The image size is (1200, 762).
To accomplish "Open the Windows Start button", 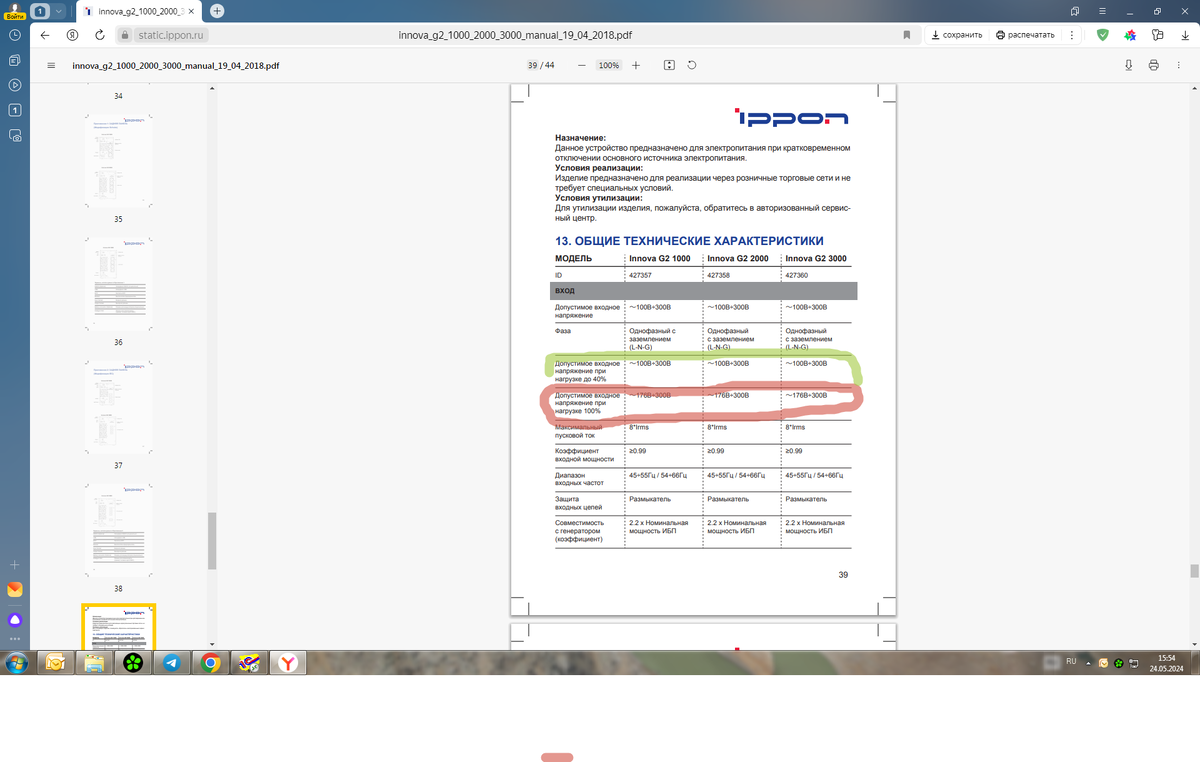I will (17, 662).
